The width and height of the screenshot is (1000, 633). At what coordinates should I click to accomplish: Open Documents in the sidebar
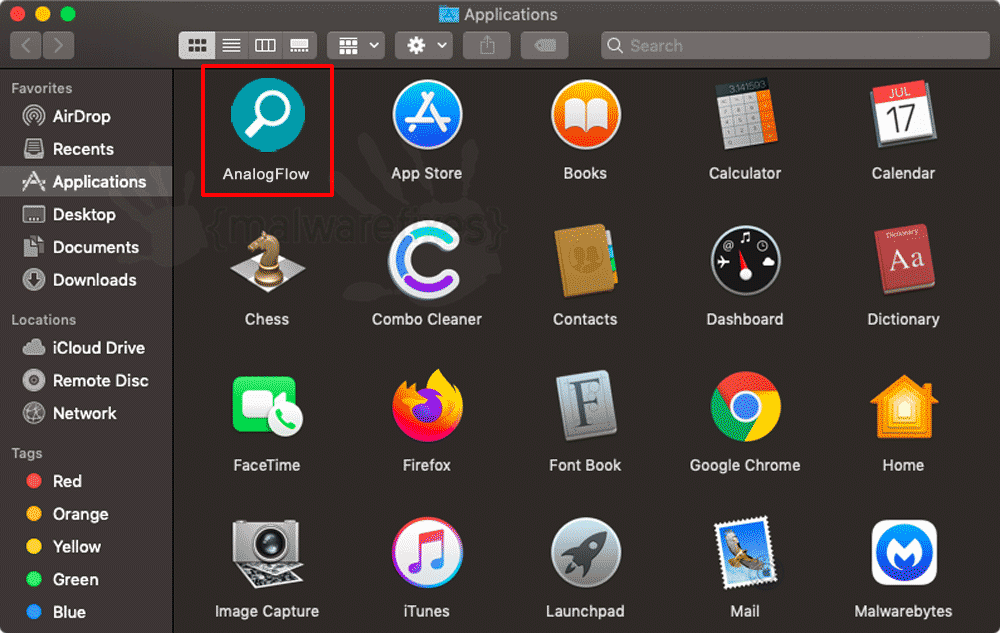pos(86,247)
